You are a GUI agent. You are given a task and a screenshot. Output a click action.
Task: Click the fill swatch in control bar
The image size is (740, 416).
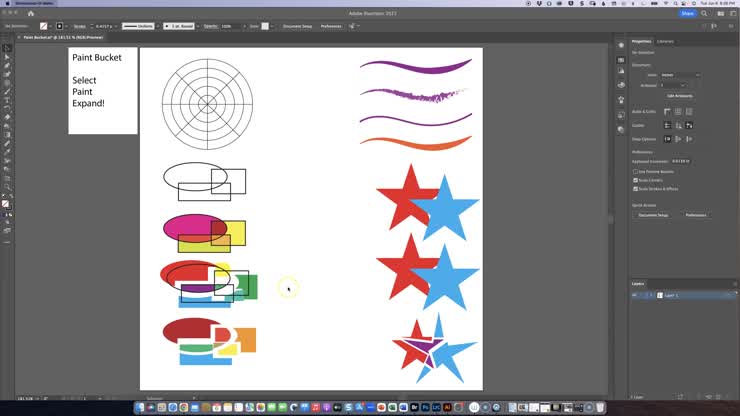coord(43,26)
